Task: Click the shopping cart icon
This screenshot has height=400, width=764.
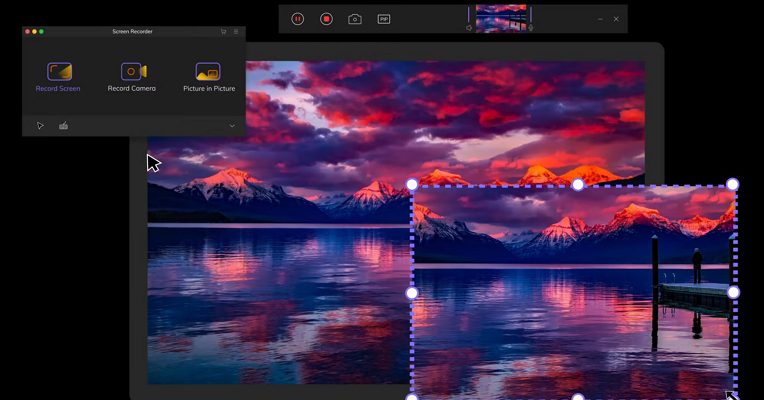Action: 223,32
